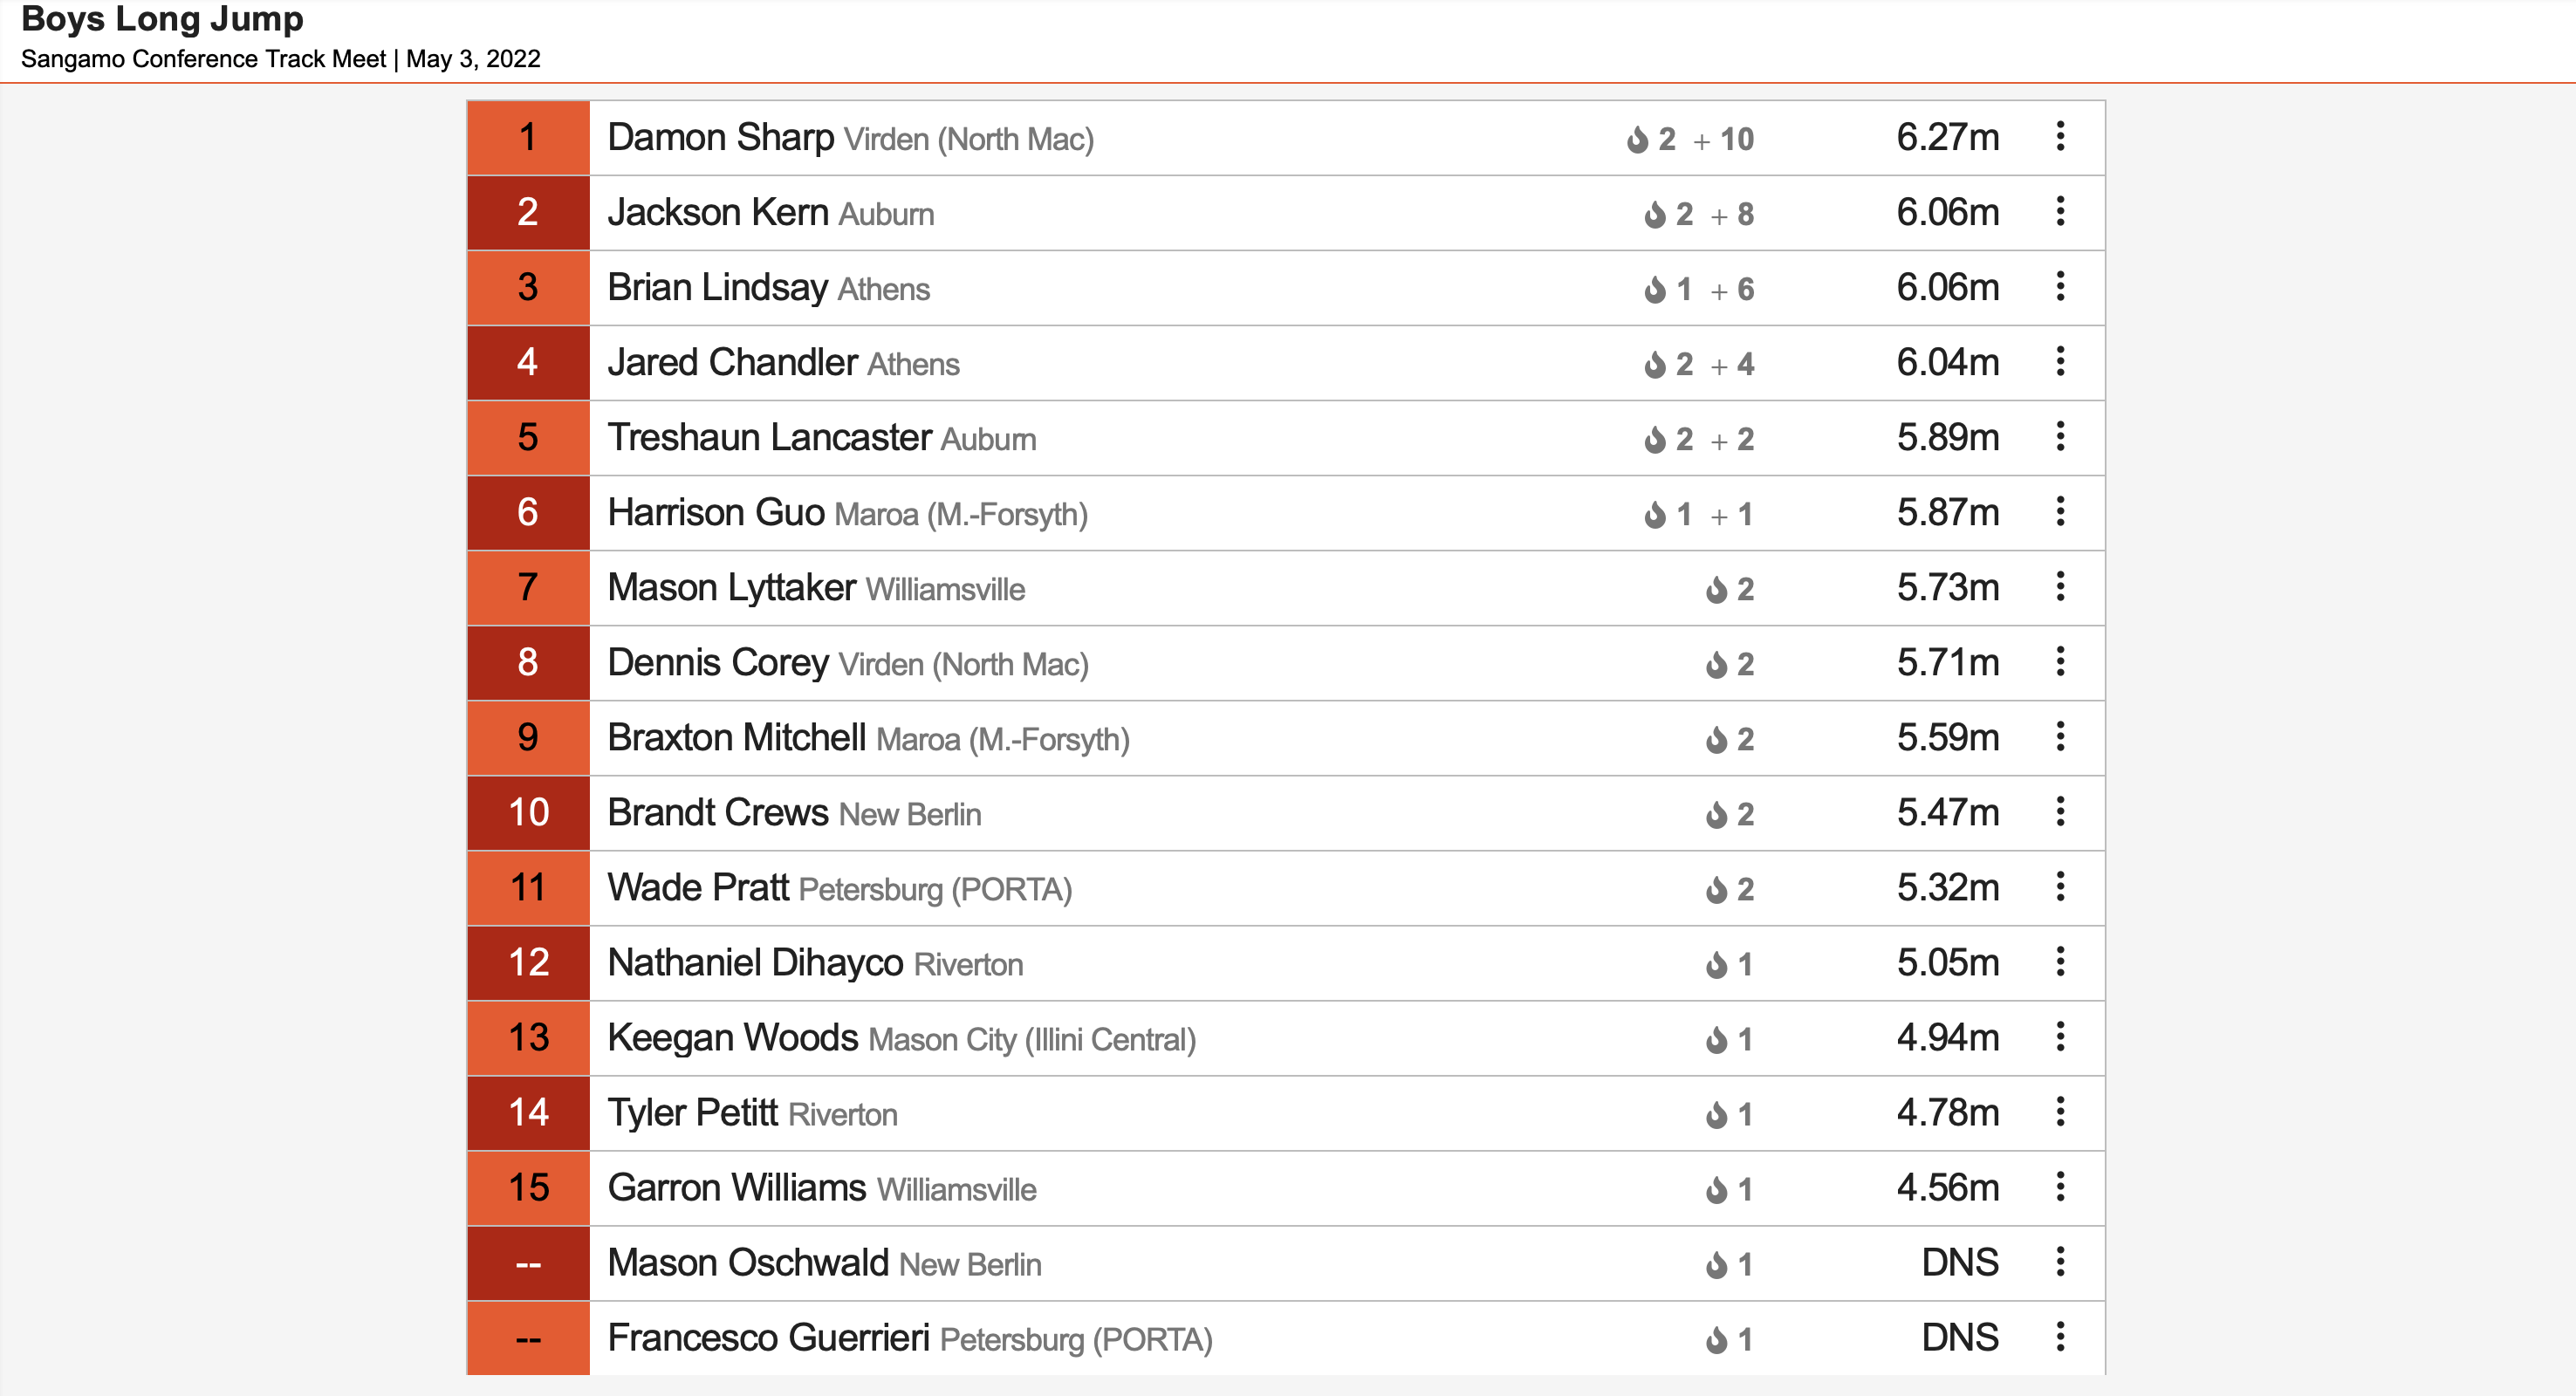Click place number 13 for Keegan Woods
This screenshot has width=2576, height=1396.
click(528, 1037)
